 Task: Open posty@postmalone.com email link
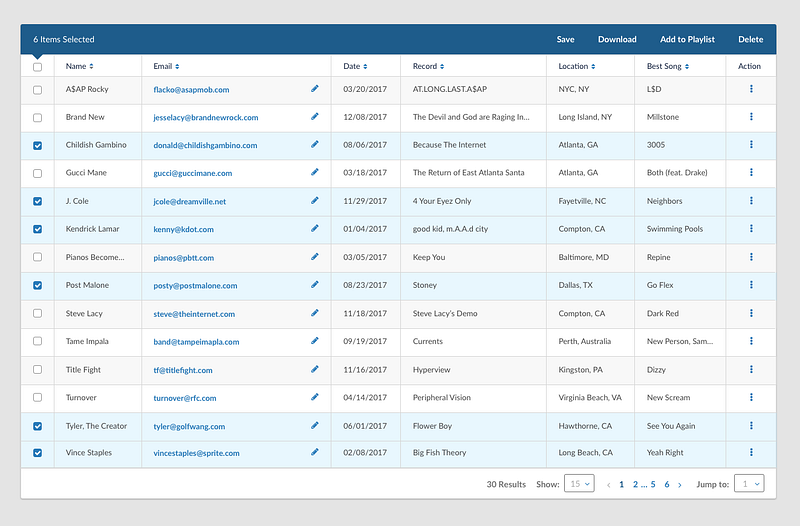195,286
